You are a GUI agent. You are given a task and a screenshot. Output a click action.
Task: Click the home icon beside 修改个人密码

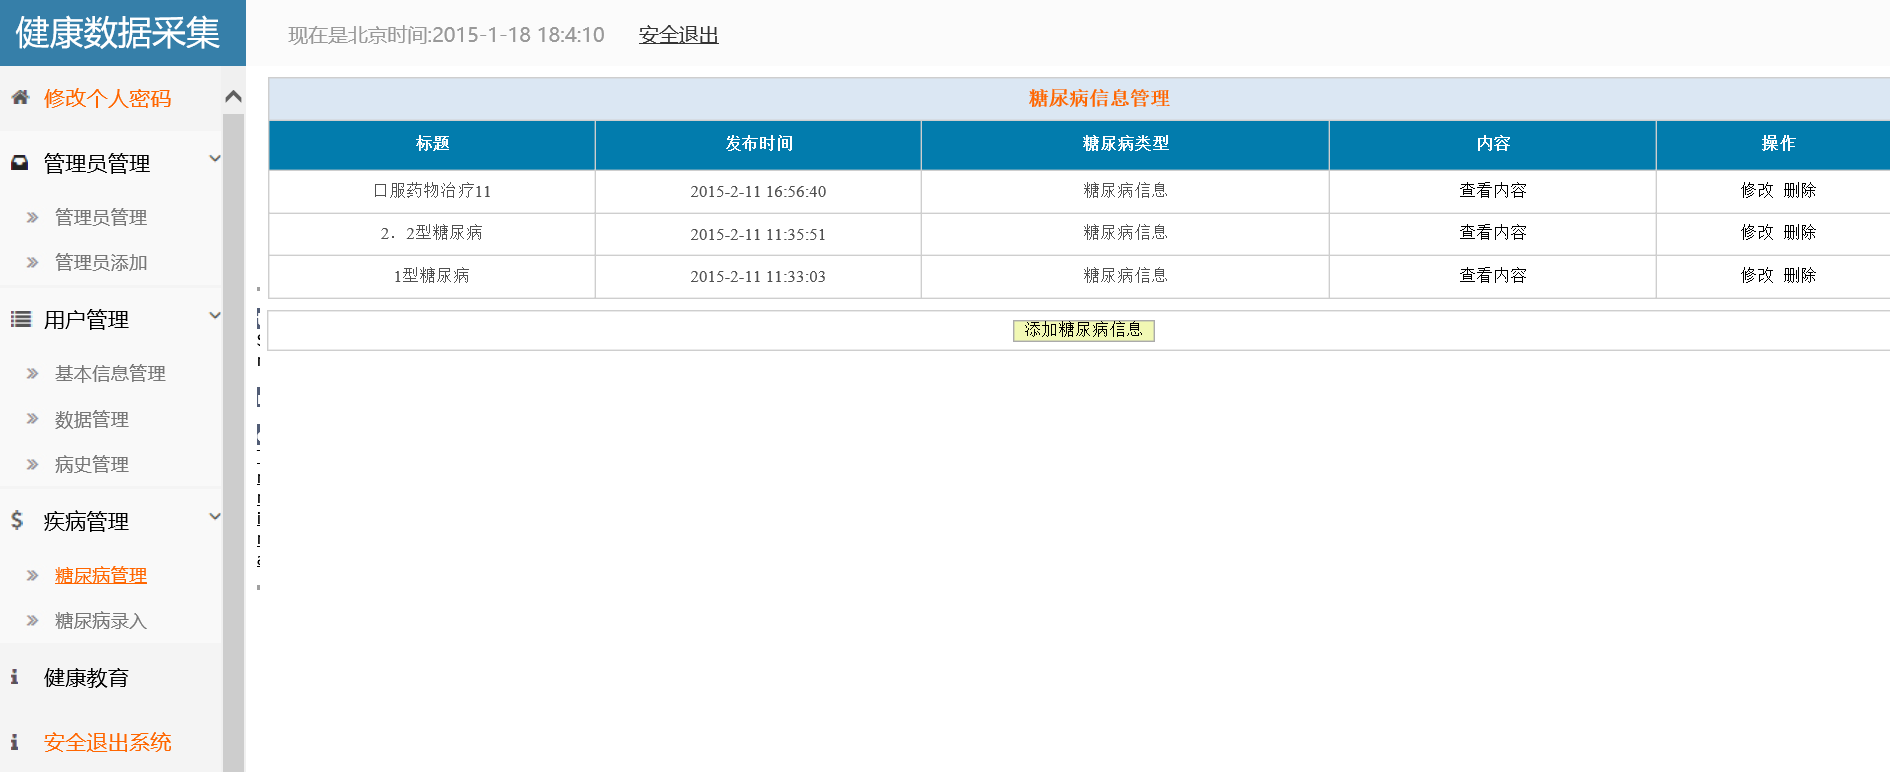point(20,97)
